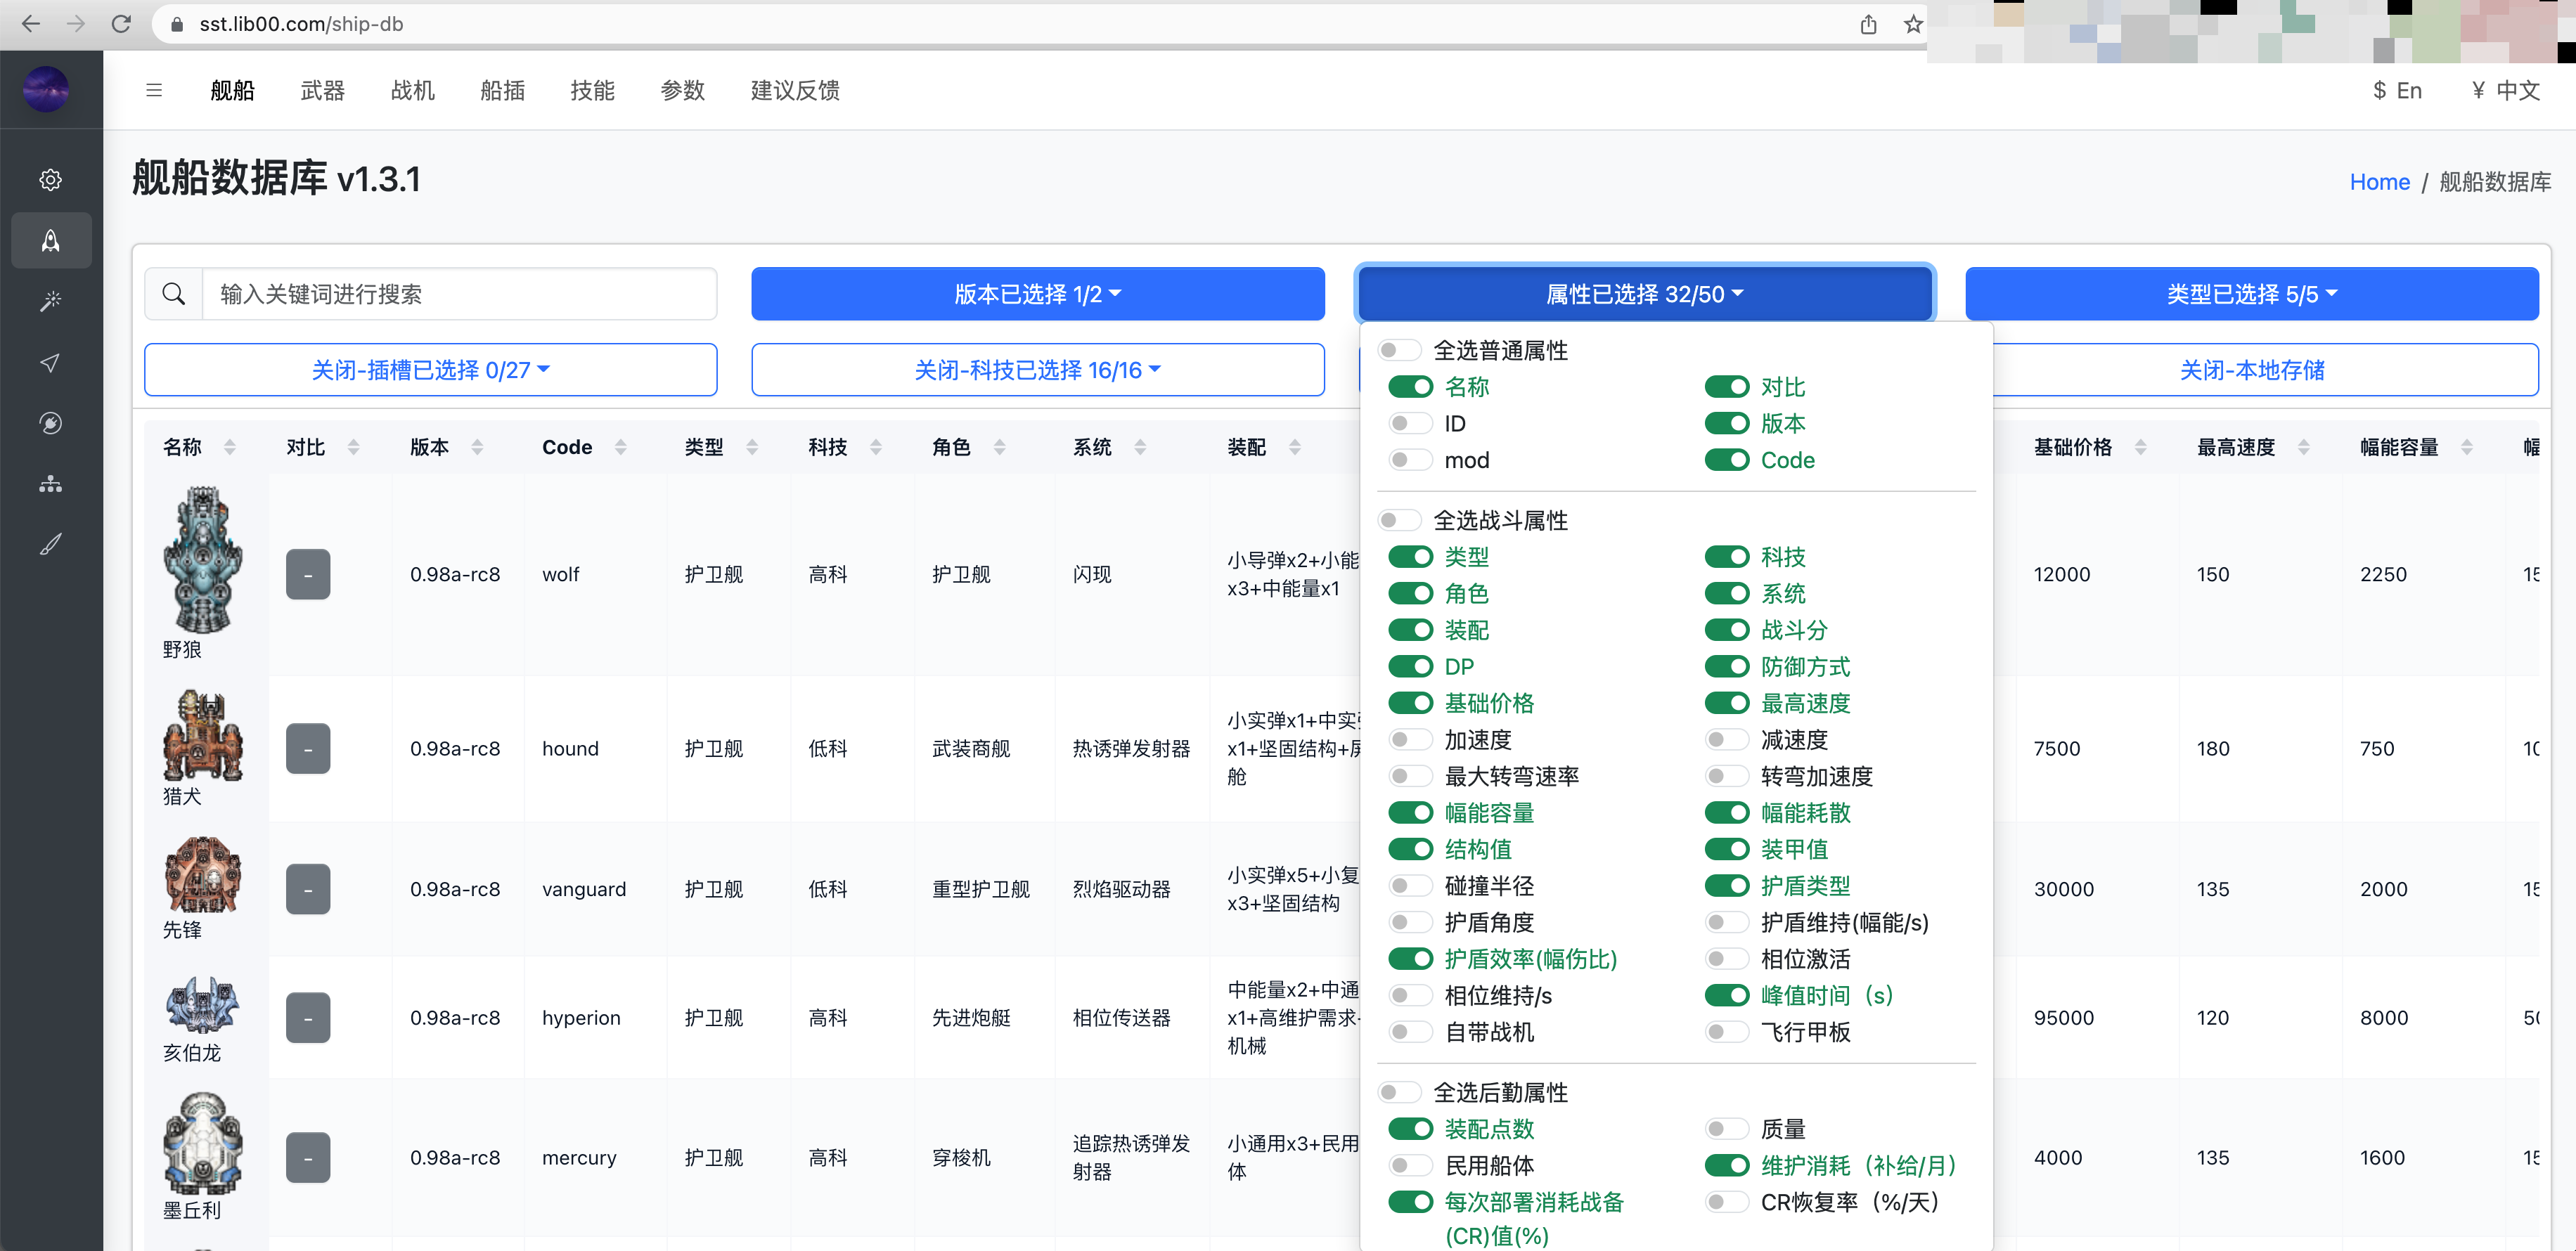Click the sitemap hierarchy icon in the sidebar
This screenshot has height=1251, width=2576.
click(x=51, y=483)
